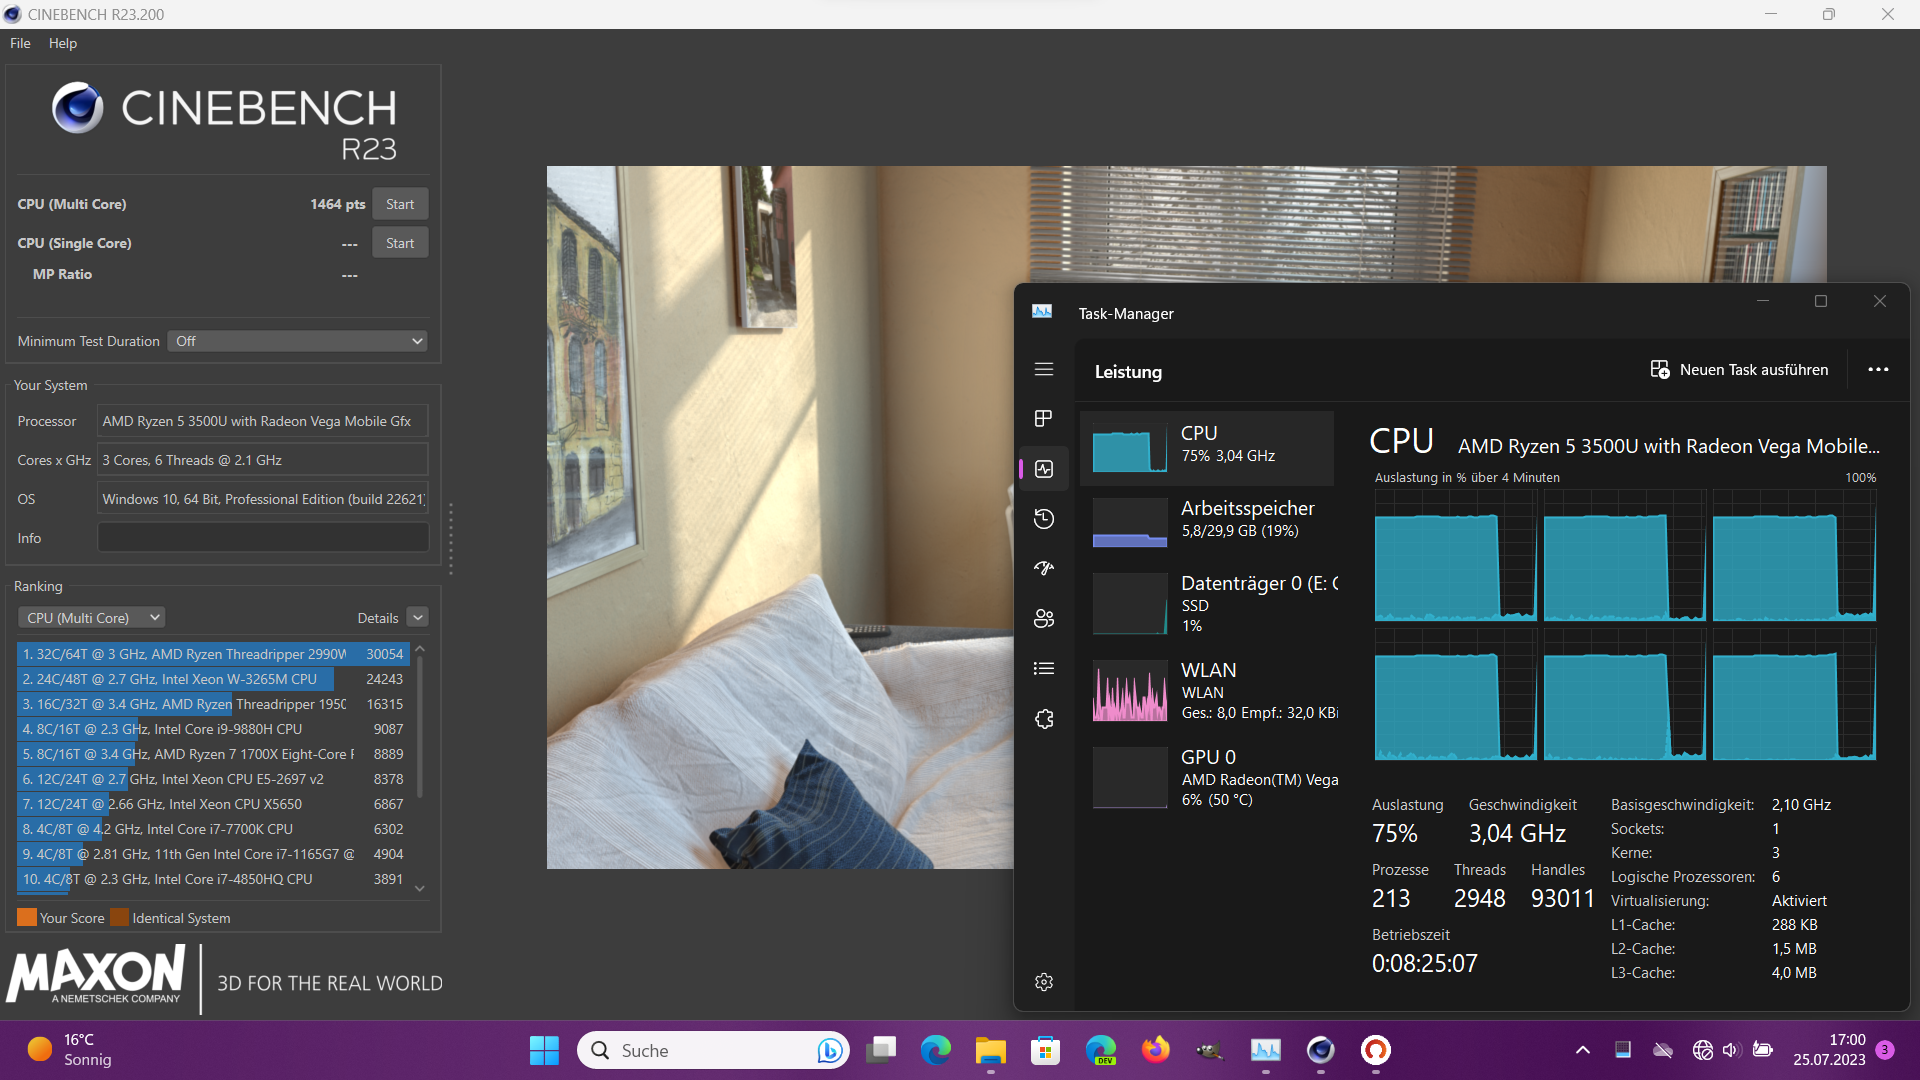Screen dimensions: 1920x1080
Task: Select ranking row Intel Xeon W-3265M
Action: tap(213, 679)
